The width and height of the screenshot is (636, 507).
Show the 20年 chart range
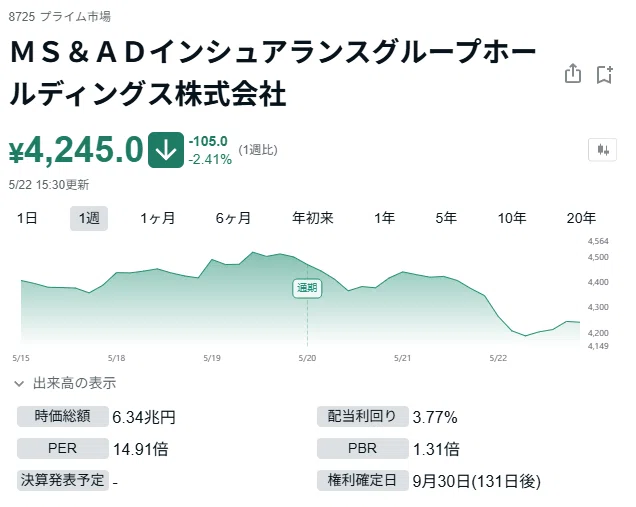pos(581,218)
